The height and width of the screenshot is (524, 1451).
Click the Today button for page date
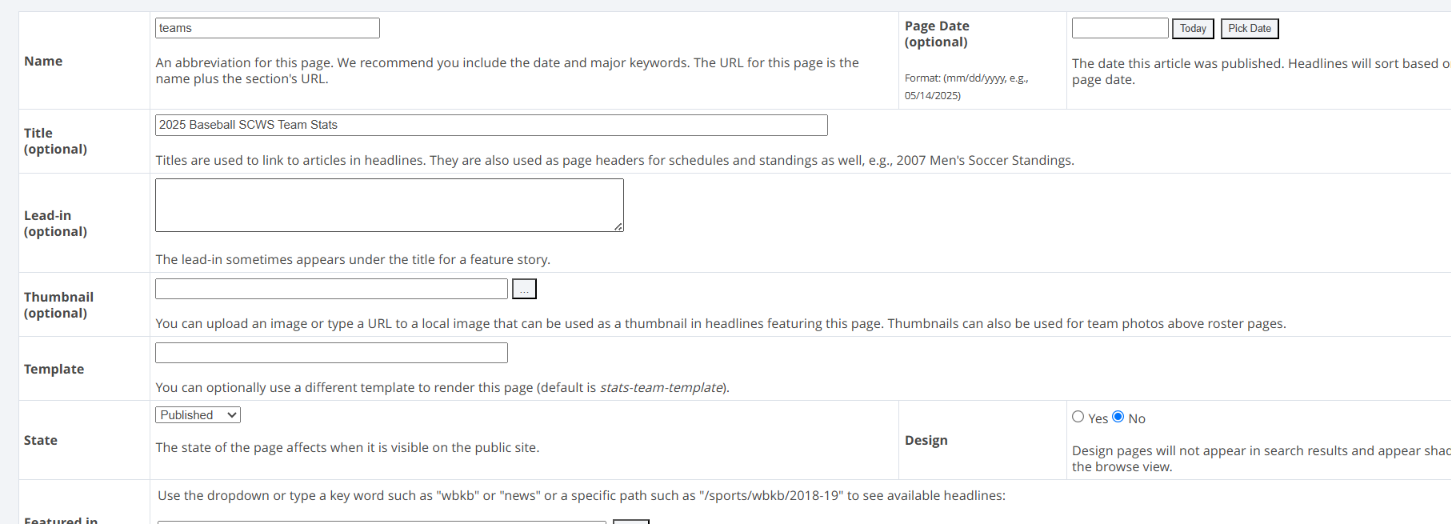tap(1193, 29)
